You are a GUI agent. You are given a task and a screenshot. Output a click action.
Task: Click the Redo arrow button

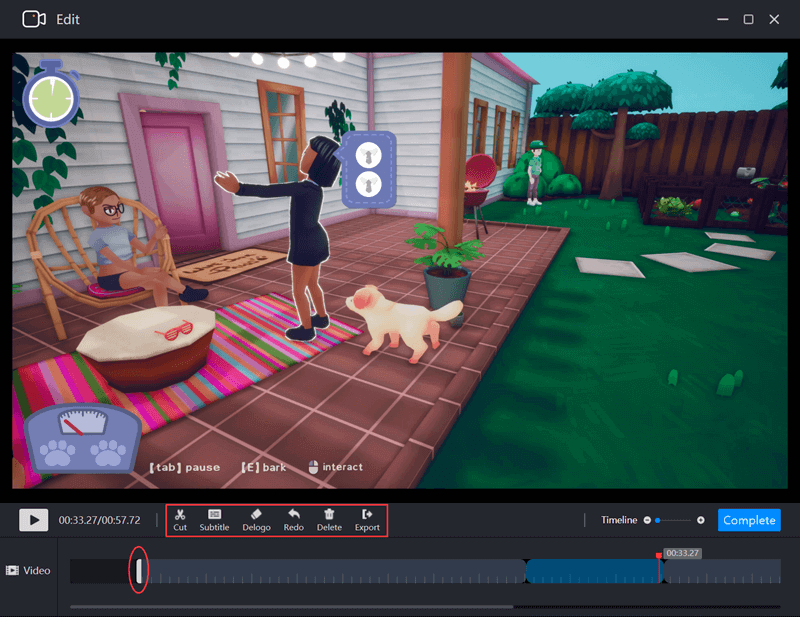pos(293,520)
